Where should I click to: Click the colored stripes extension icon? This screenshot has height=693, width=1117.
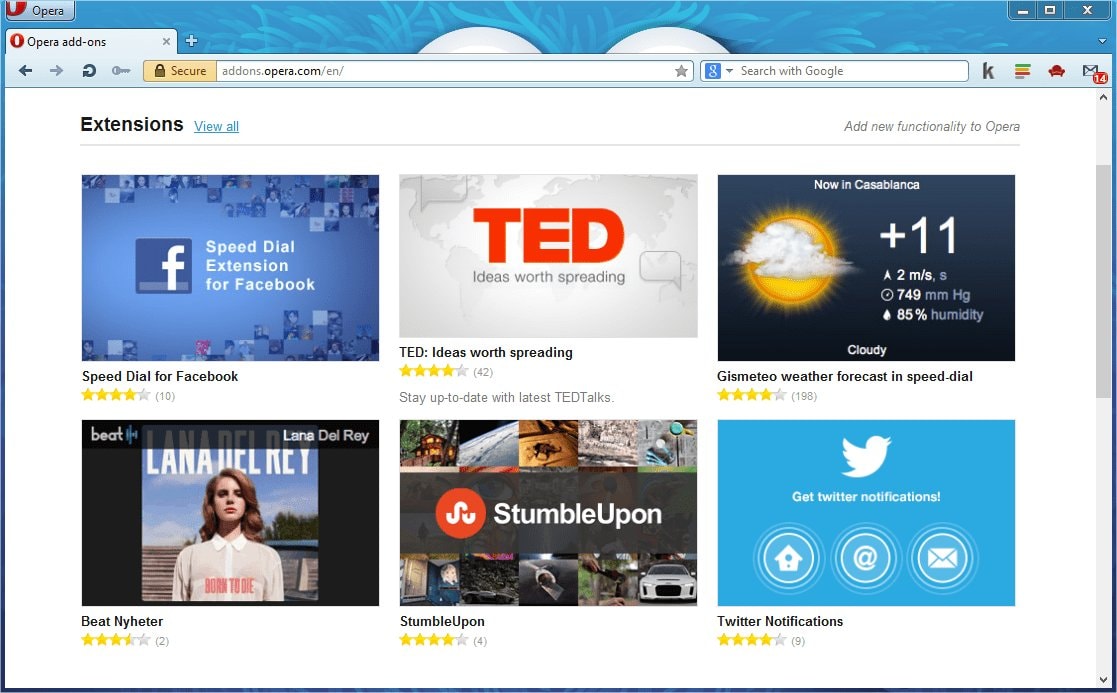point(1022,71)
